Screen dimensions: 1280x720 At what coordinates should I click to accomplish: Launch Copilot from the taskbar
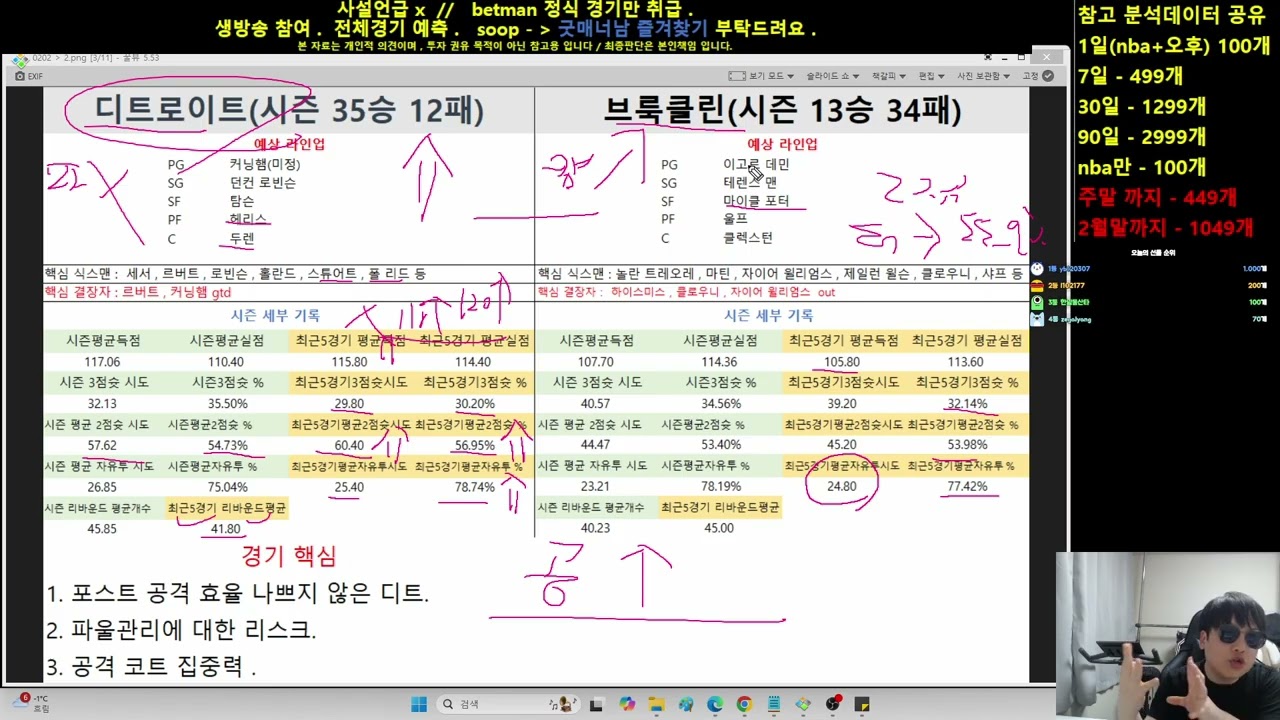[627, 704]
